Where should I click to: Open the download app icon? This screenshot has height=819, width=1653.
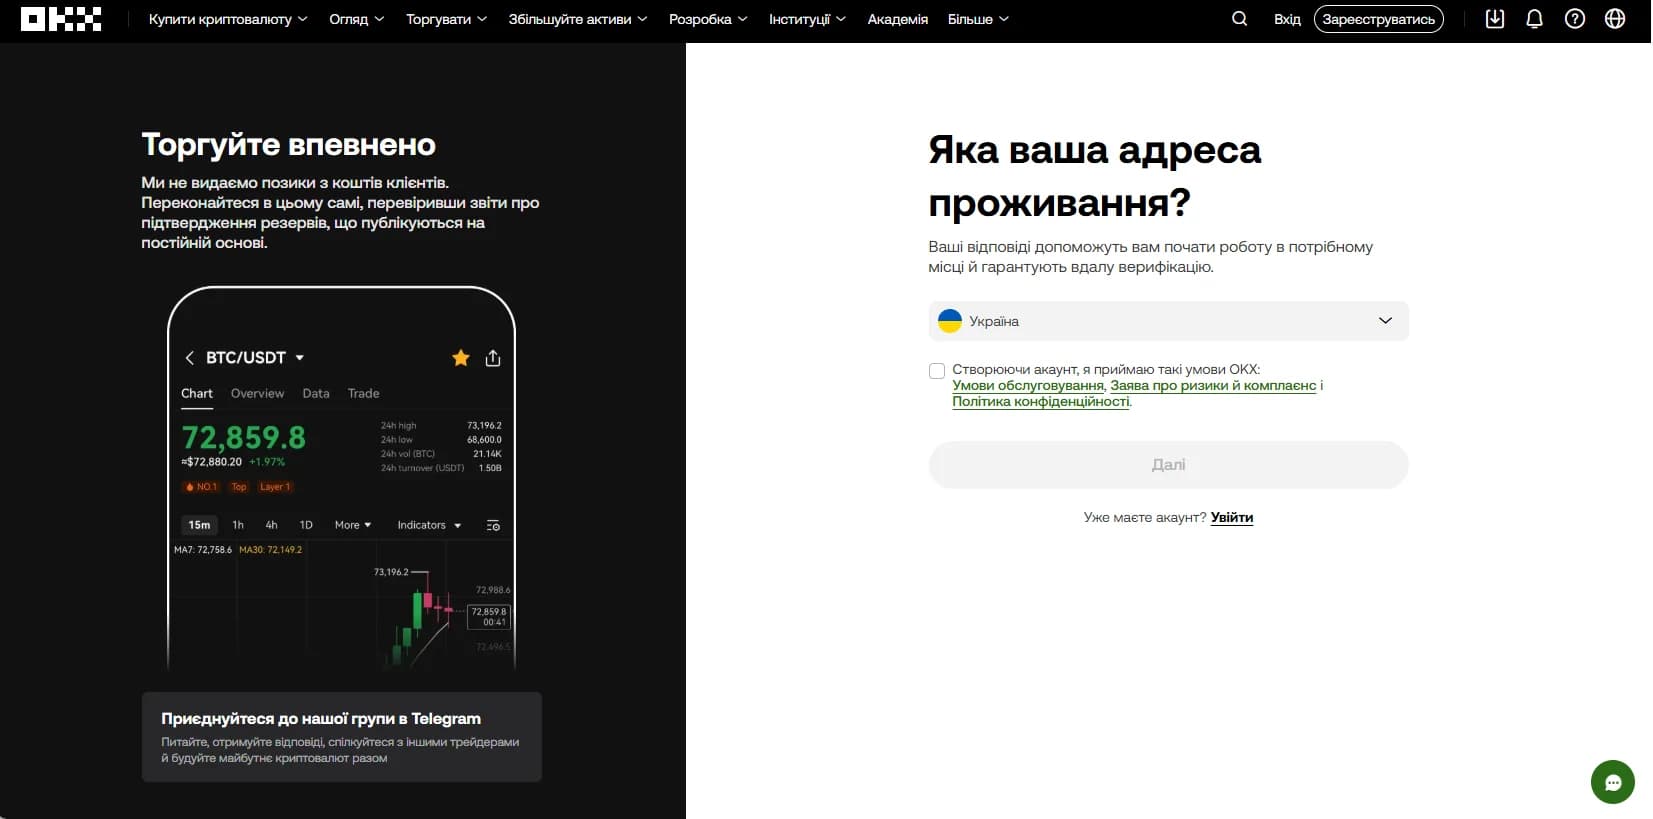click(1494, 19)
